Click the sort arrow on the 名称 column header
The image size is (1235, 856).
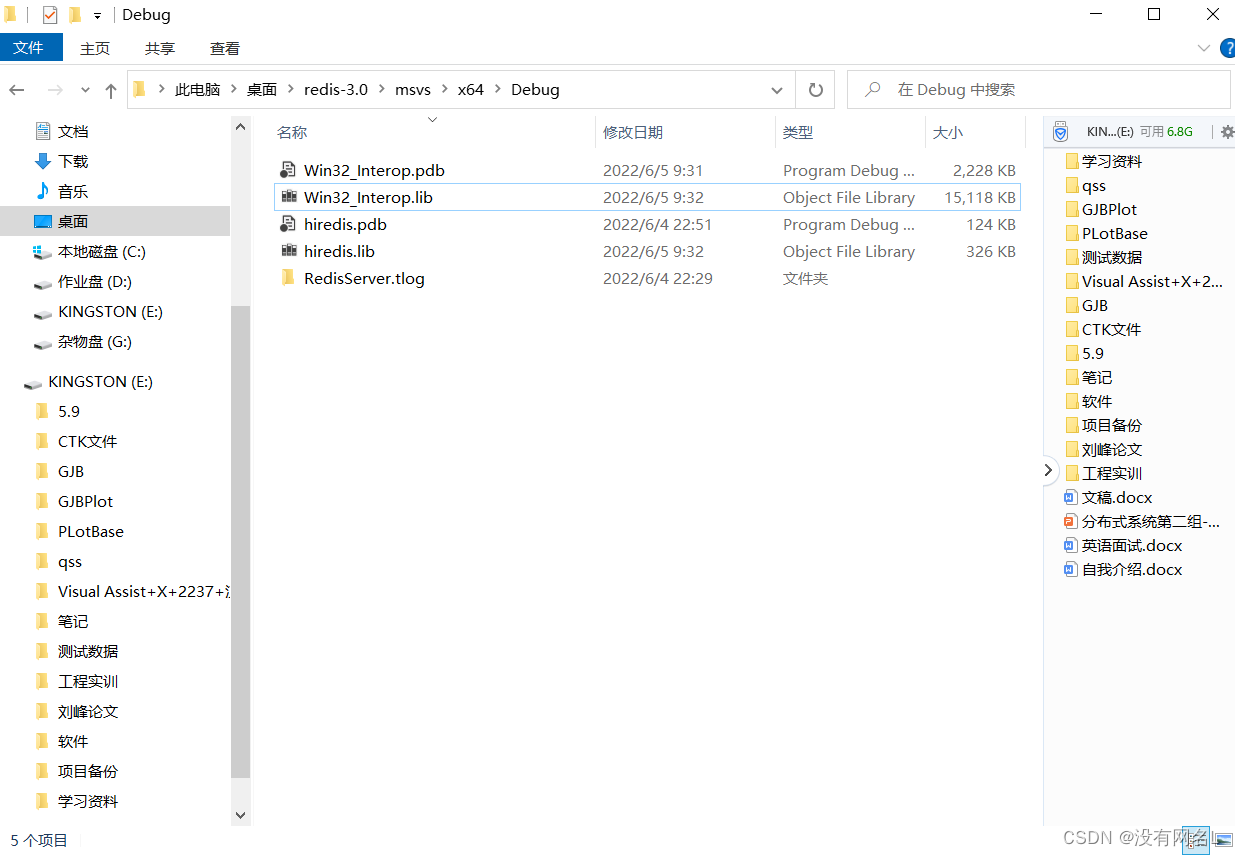(431, 117)
